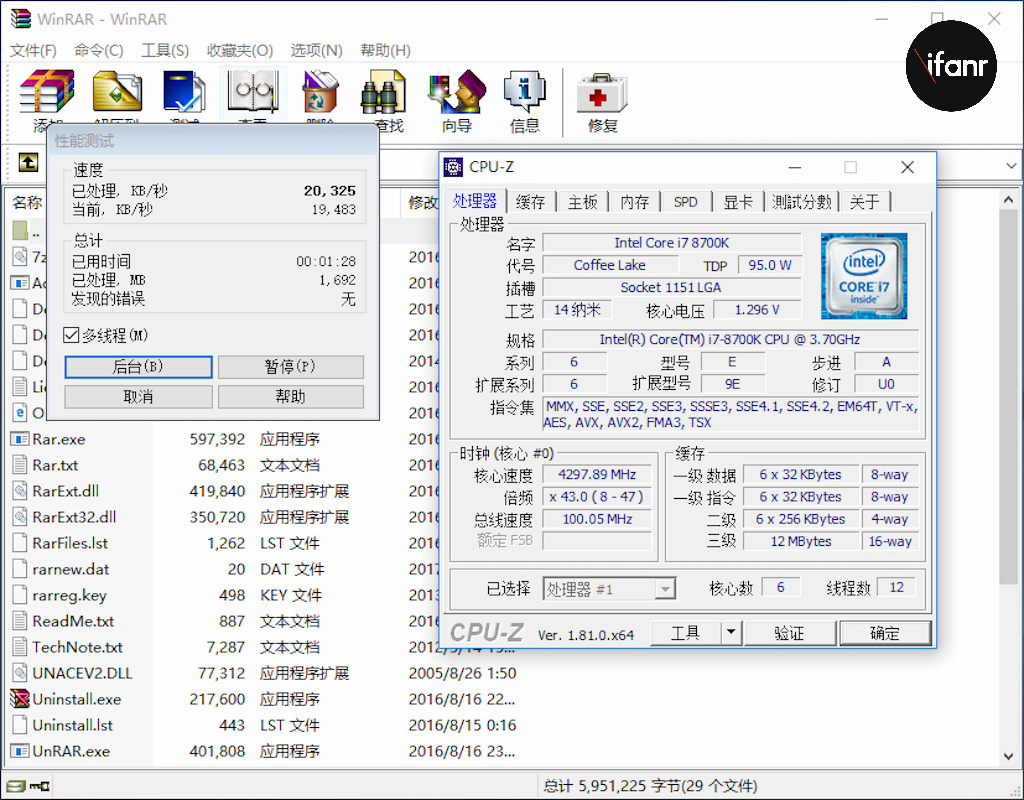Click the 验证 button in CPU-Z
This screenshot has width=1024, height=800.
click(x=789, y=633)
